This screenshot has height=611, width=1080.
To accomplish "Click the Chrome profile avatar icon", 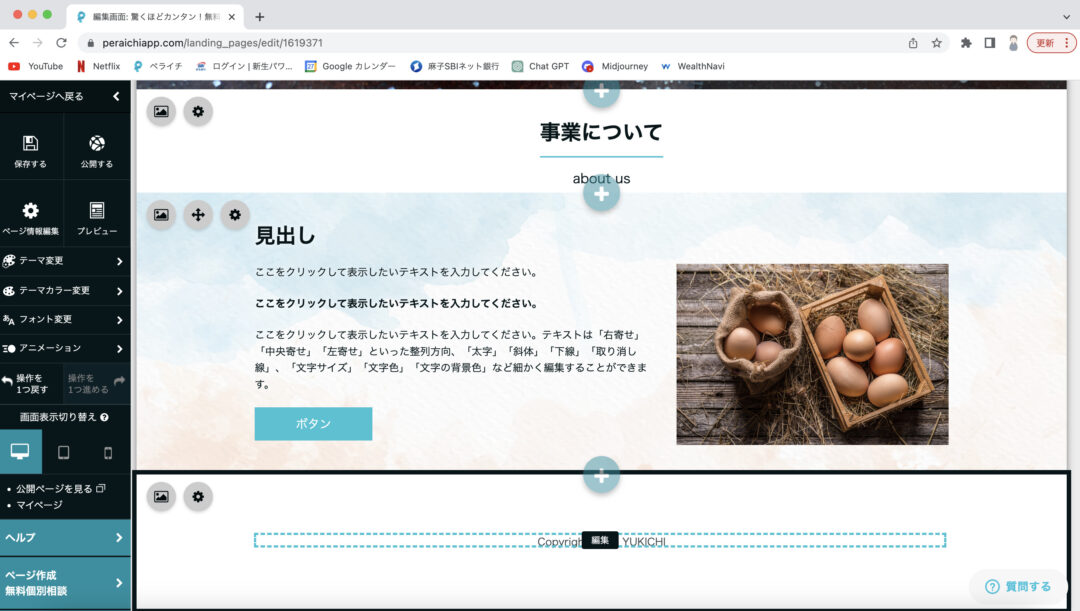I will 1013,43.
